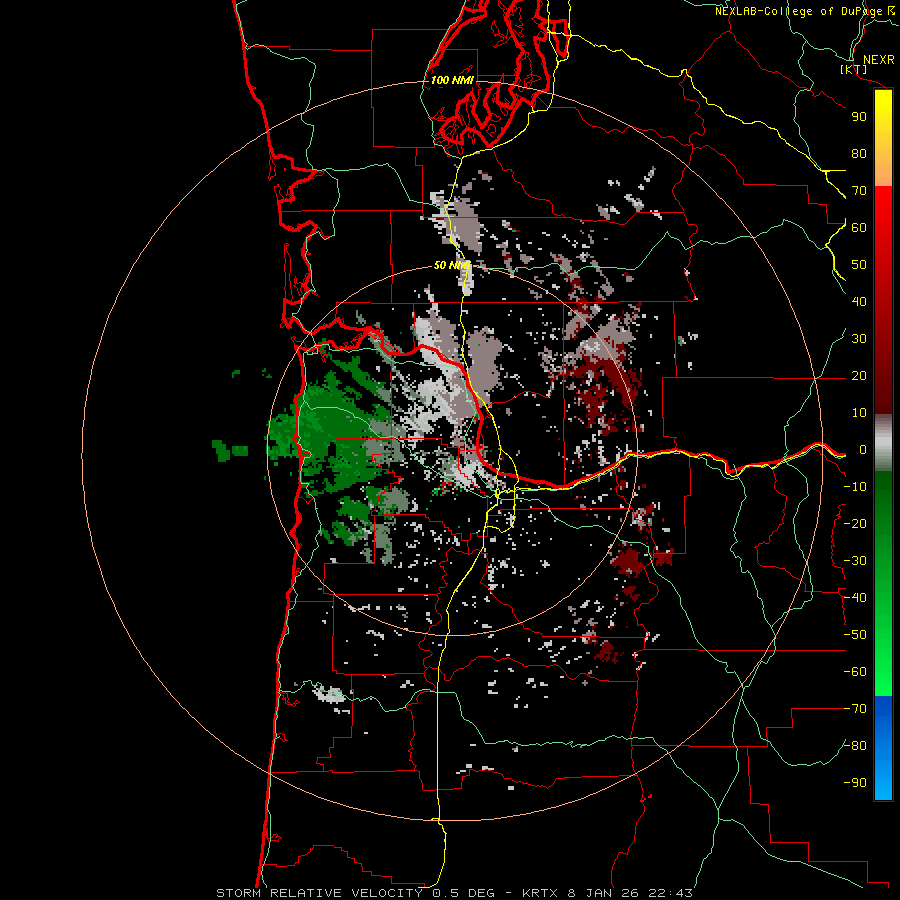Click the 100 NMI range ring label

click(452, 80)
